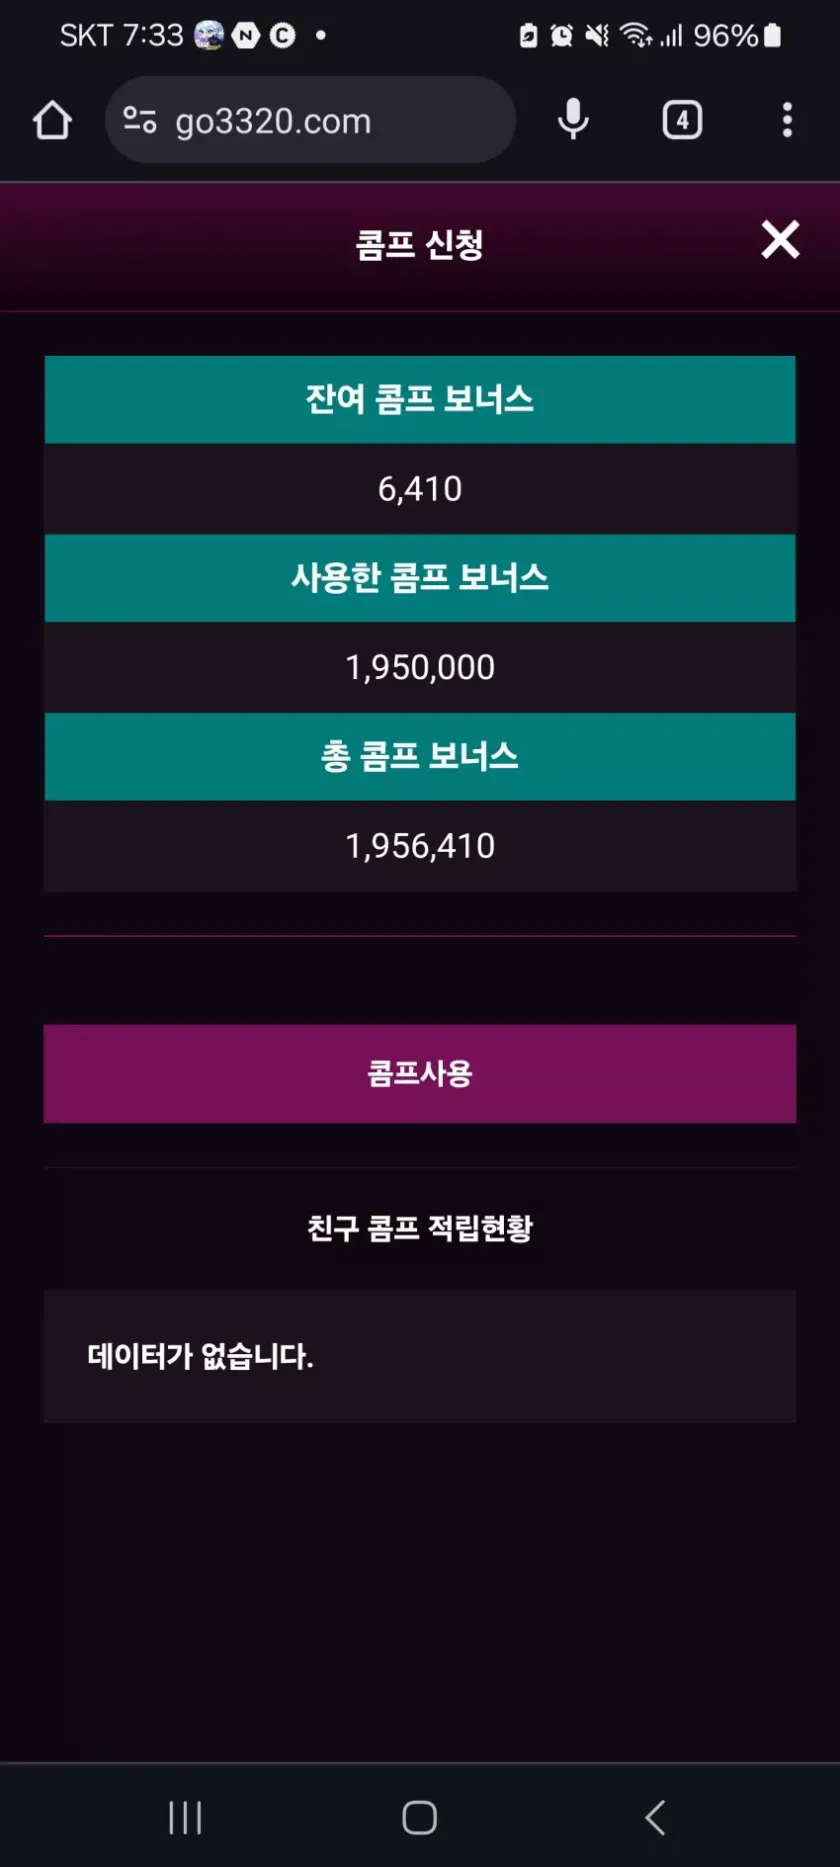This screenshot has width=840, height=1867.
Task: Select the 사용한 콤프 보너스 header
Action: click(420, 578)
